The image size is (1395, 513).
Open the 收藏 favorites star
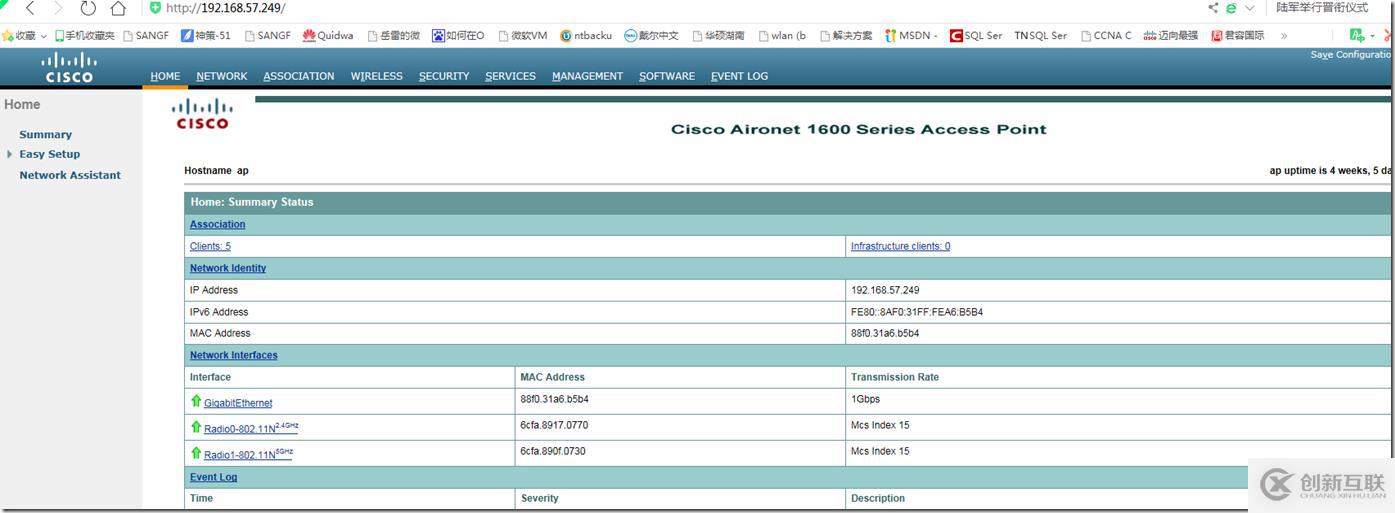point(8,35)
